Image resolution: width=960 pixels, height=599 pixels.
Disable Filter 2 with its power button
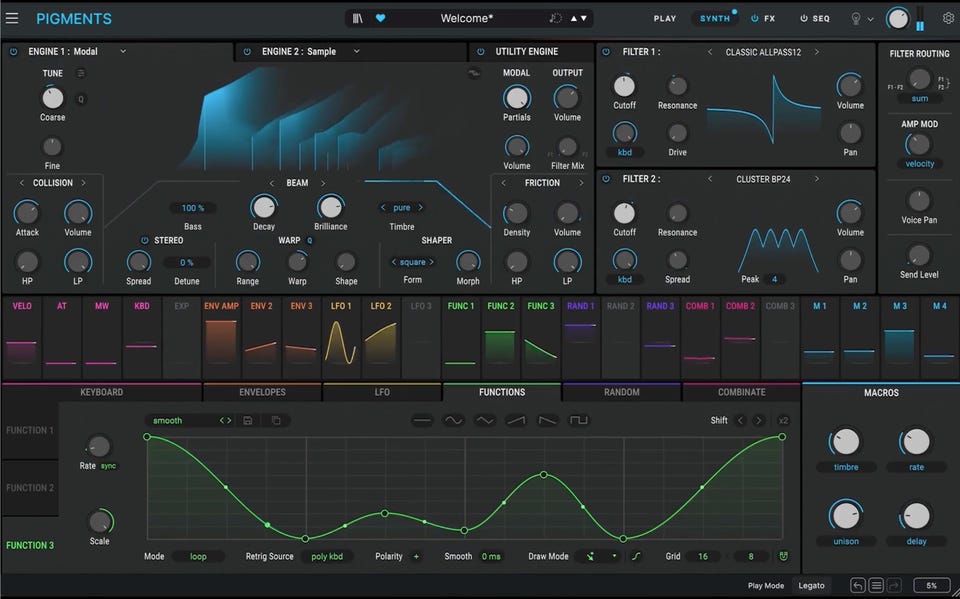pyautogui.click(x=607, y=179)
